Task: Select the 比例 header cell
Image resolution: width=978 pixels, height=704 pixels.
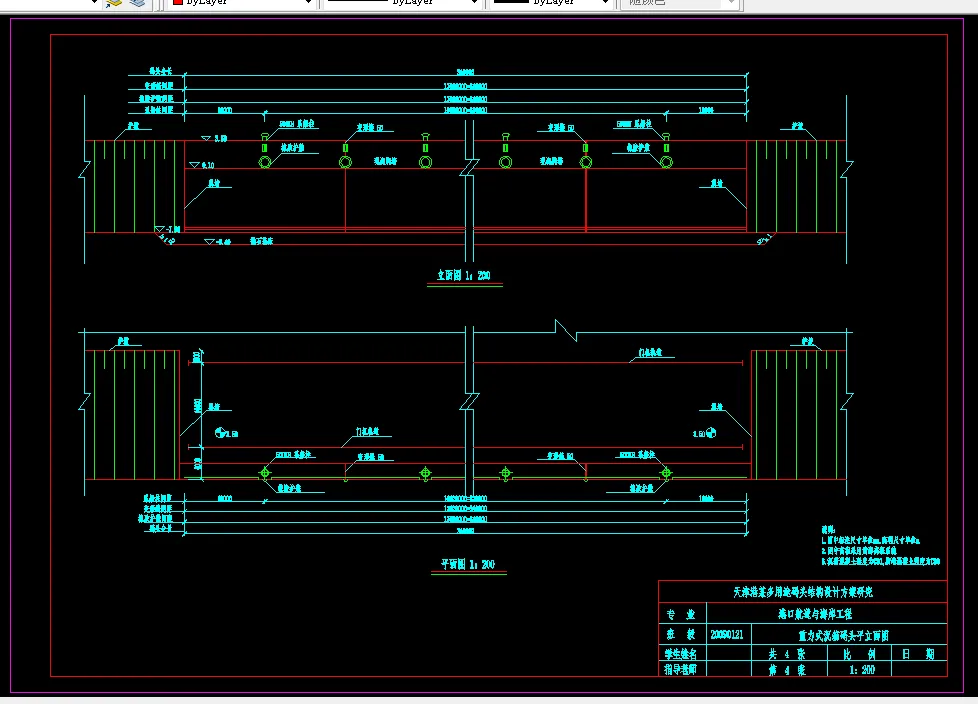Action: click(x=859, y=654)
